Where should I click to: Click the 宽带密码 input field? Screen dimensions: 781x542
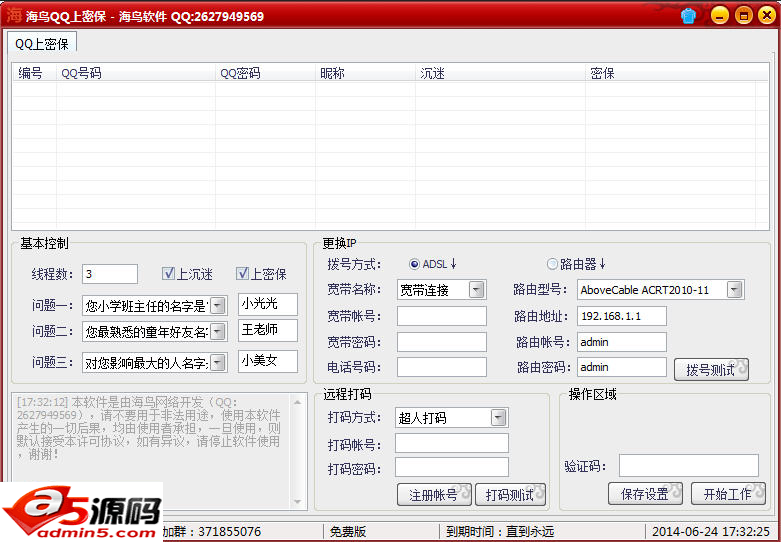point(442,342)
